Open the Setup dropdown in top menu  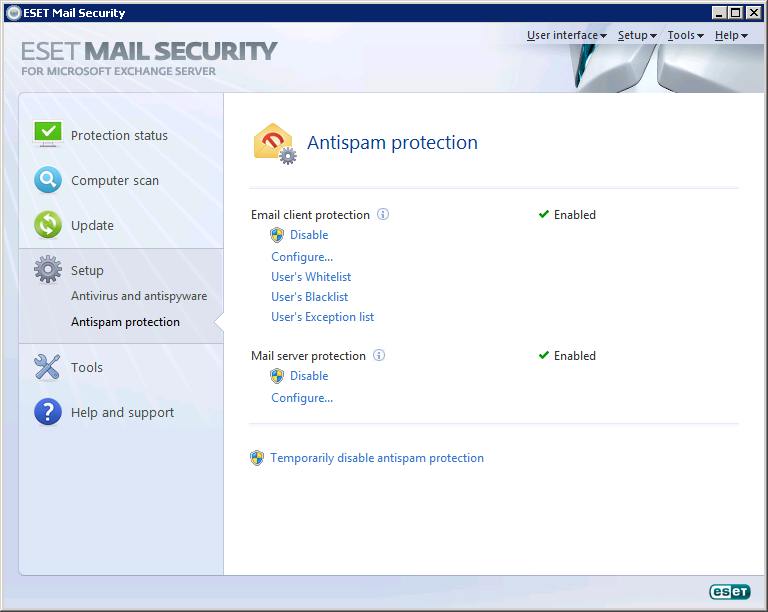(x=637, y=35)
